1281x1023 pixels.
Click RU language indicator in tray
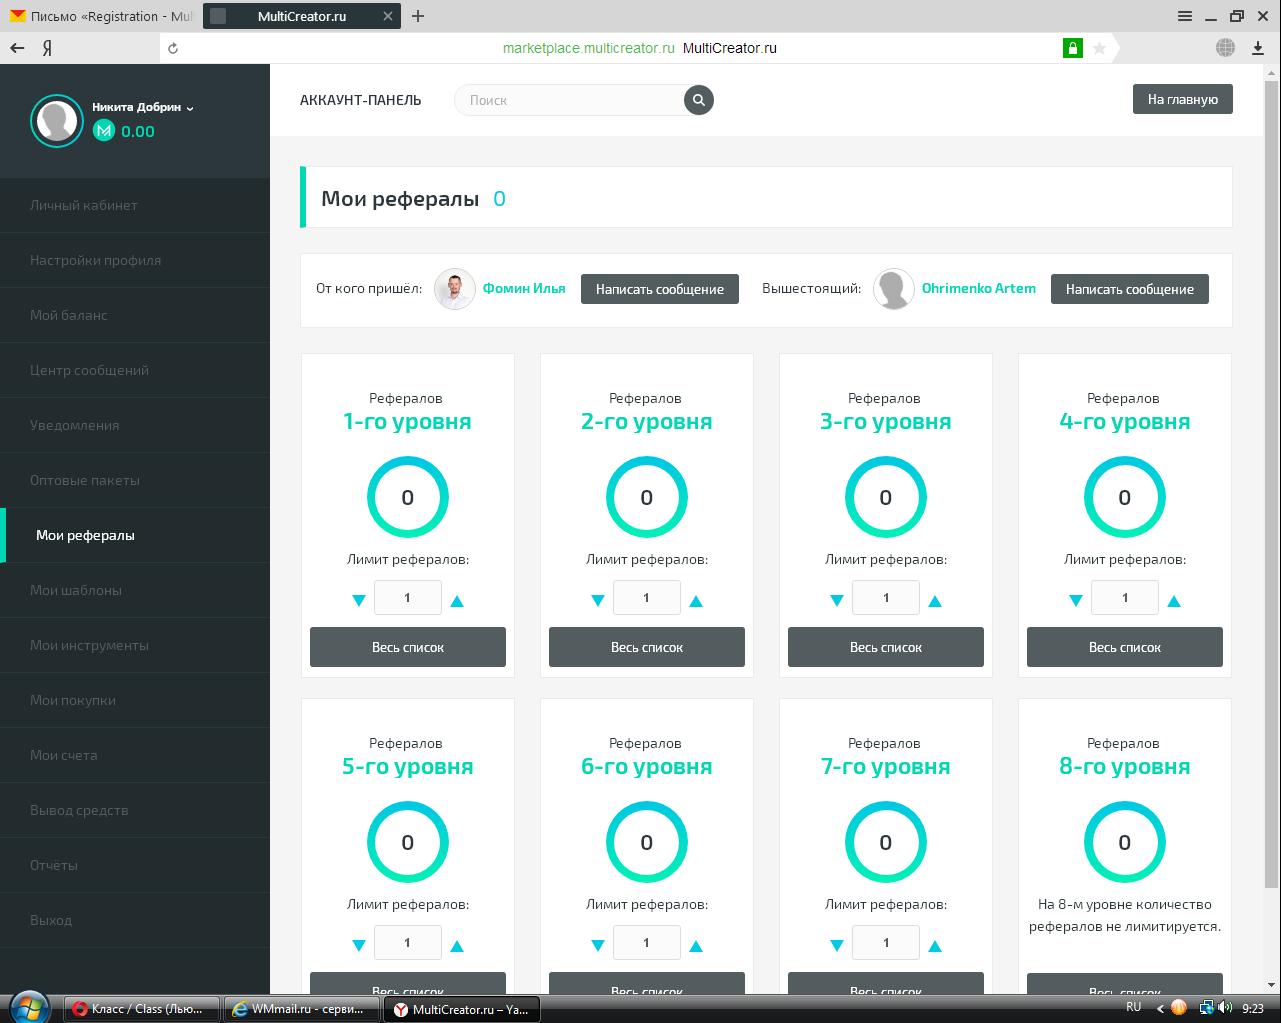tap(1134, 1007)
